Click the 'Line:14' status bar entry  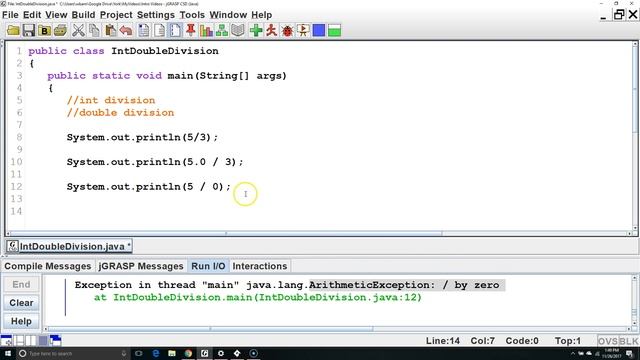coord(443,341)
